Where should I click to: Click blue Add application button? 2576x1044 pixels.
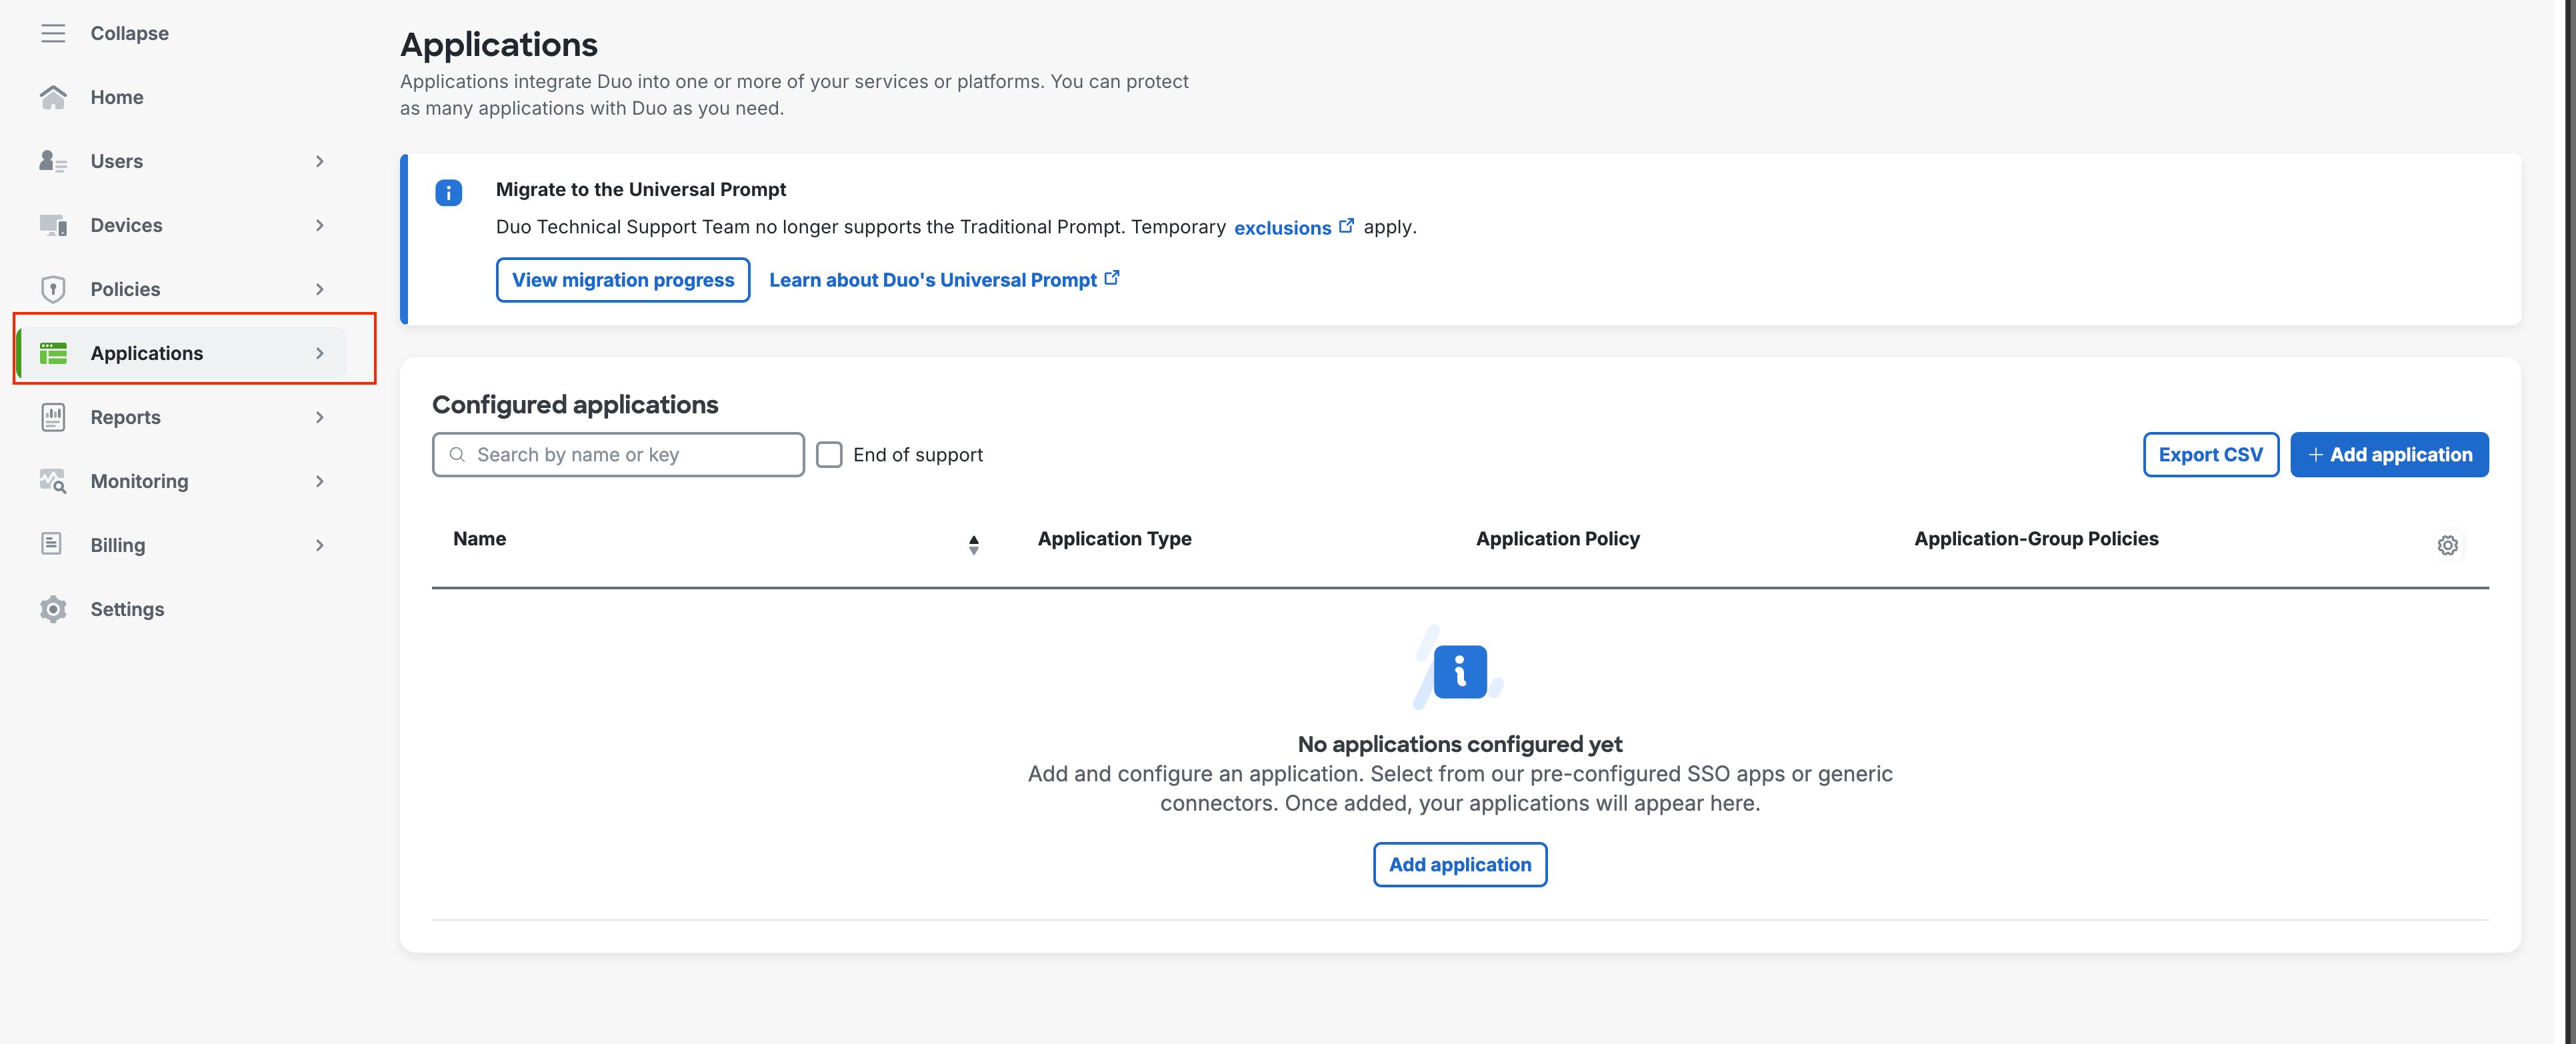tap(2389, 455)
